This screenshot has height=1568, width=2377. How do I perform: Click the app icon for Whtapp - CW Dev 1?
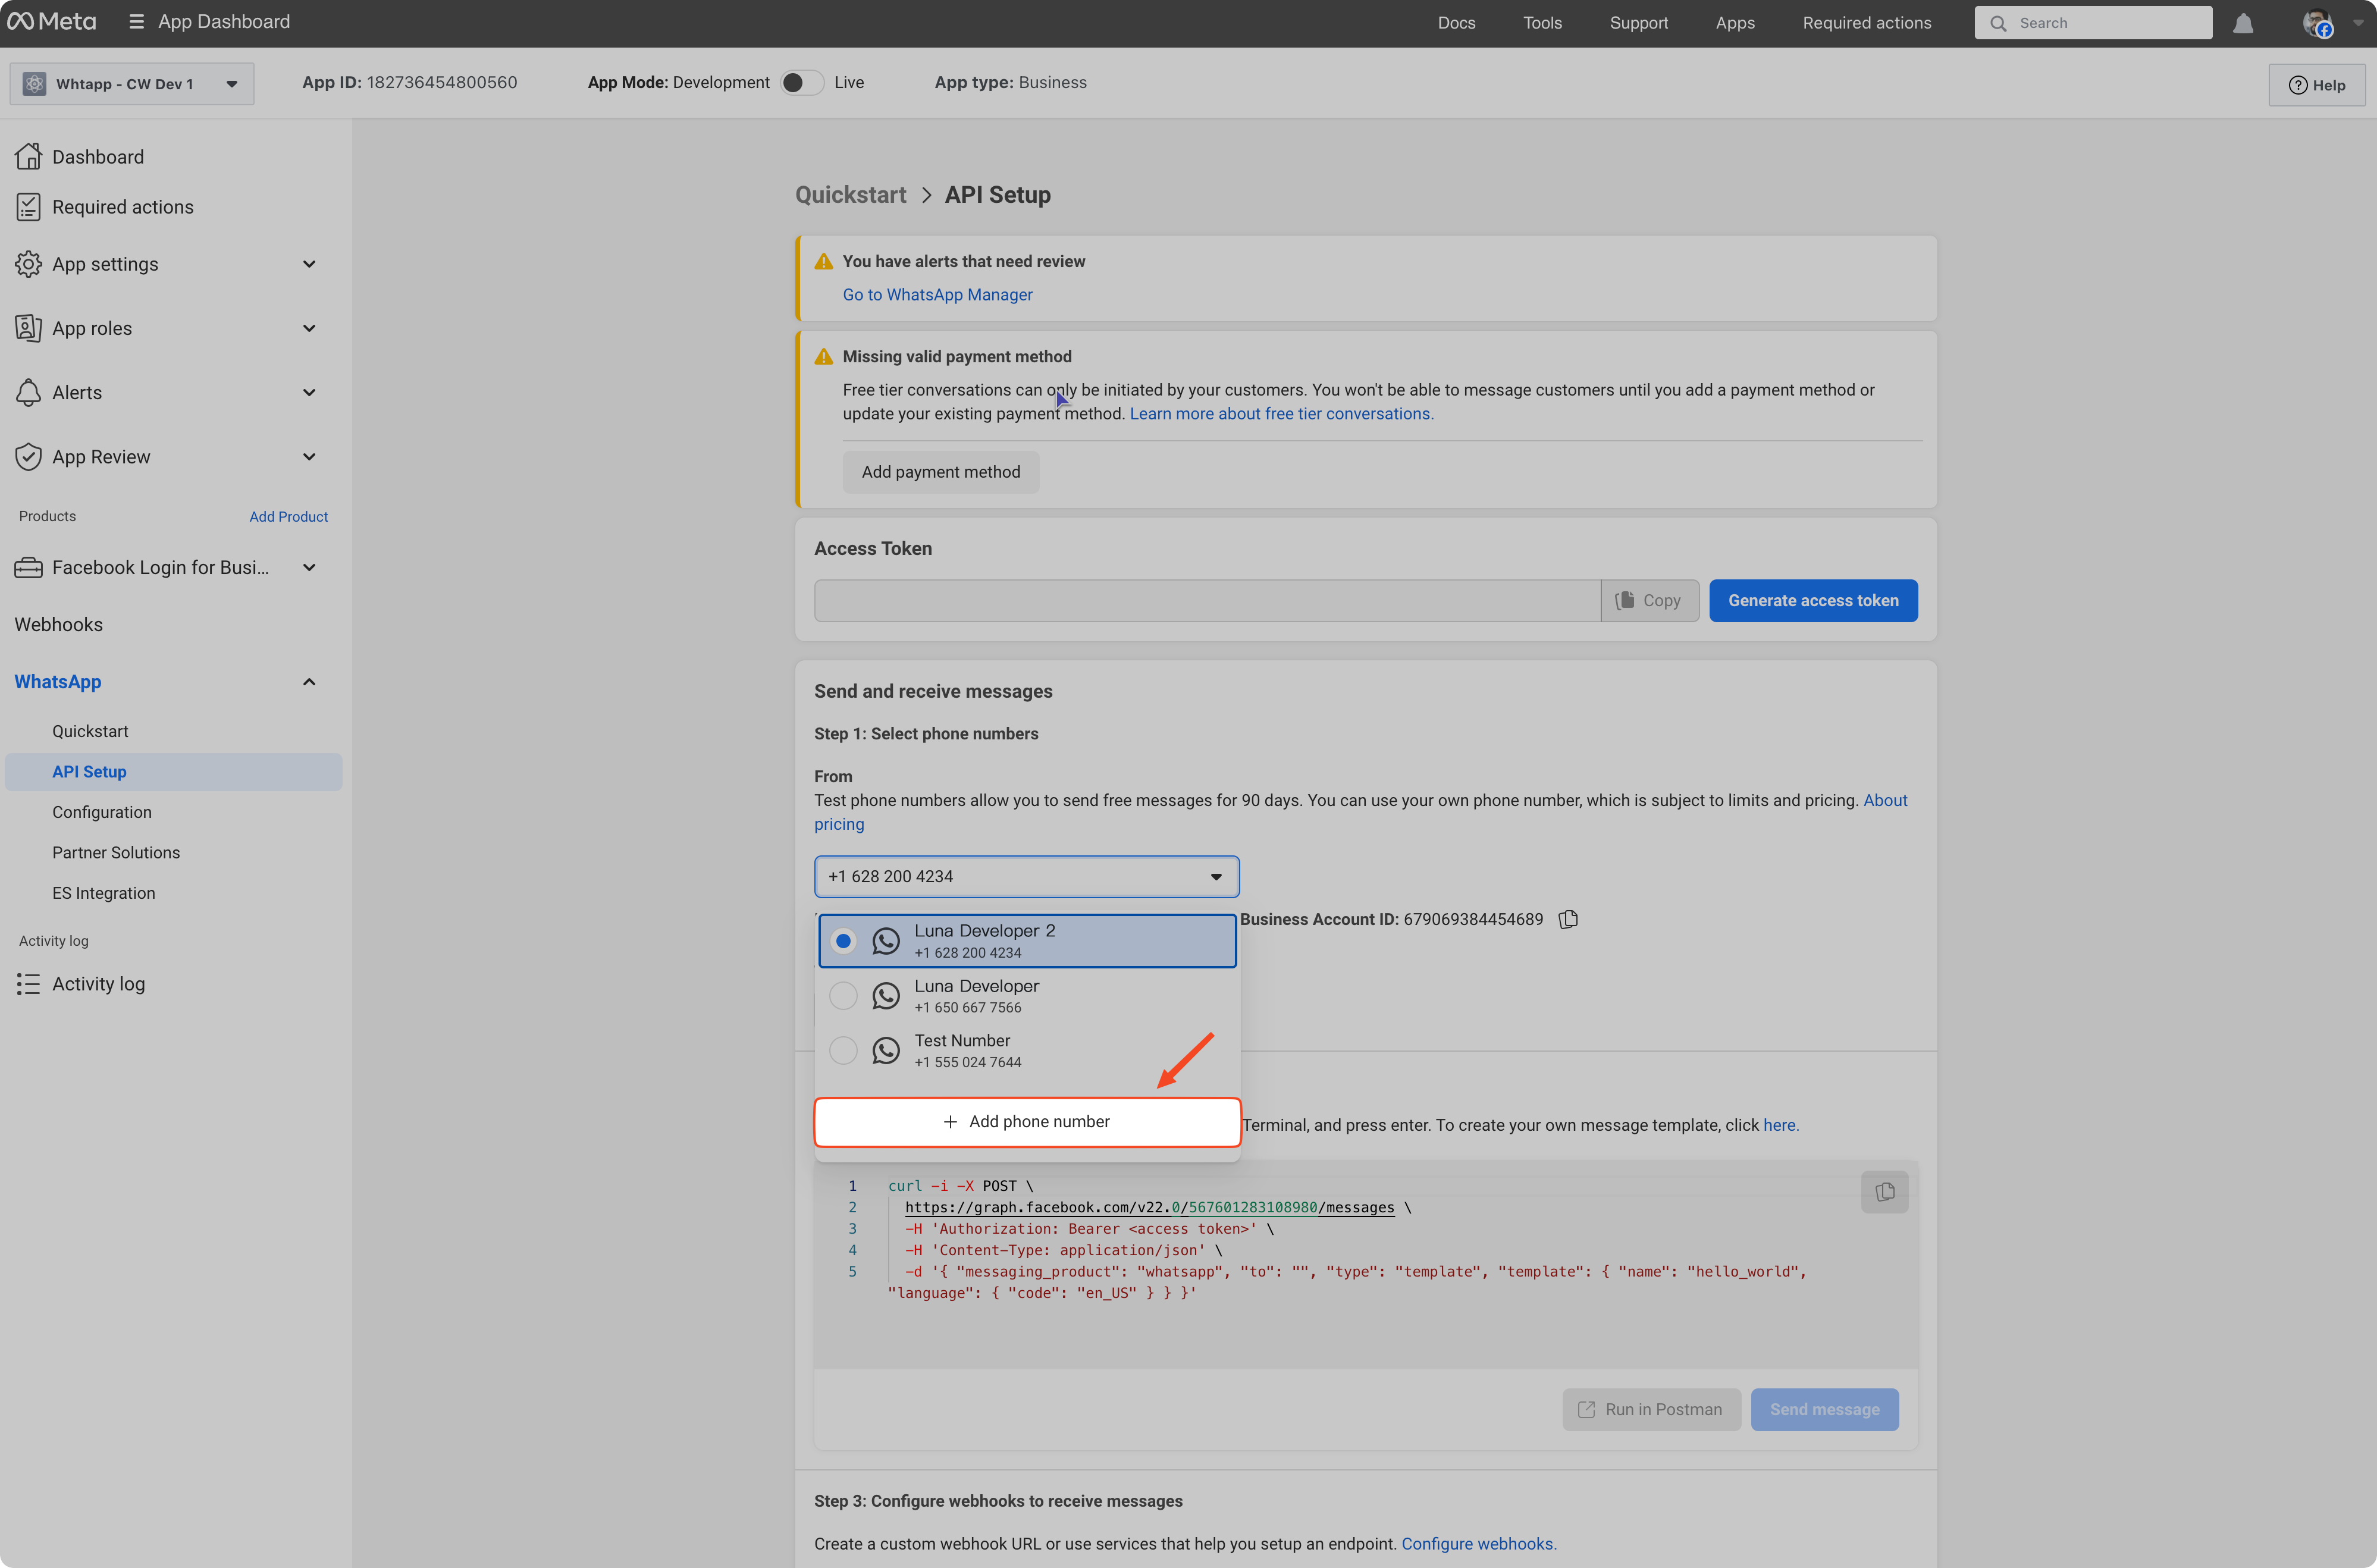coord(34,84)
